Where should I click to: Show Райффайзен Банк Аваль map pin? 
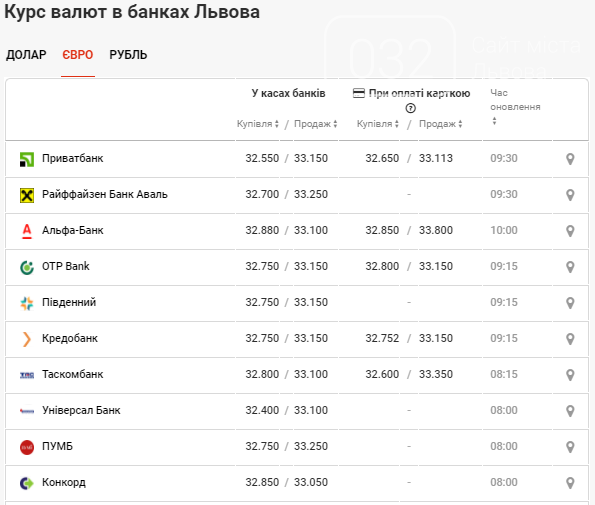[x=570, y=195]
